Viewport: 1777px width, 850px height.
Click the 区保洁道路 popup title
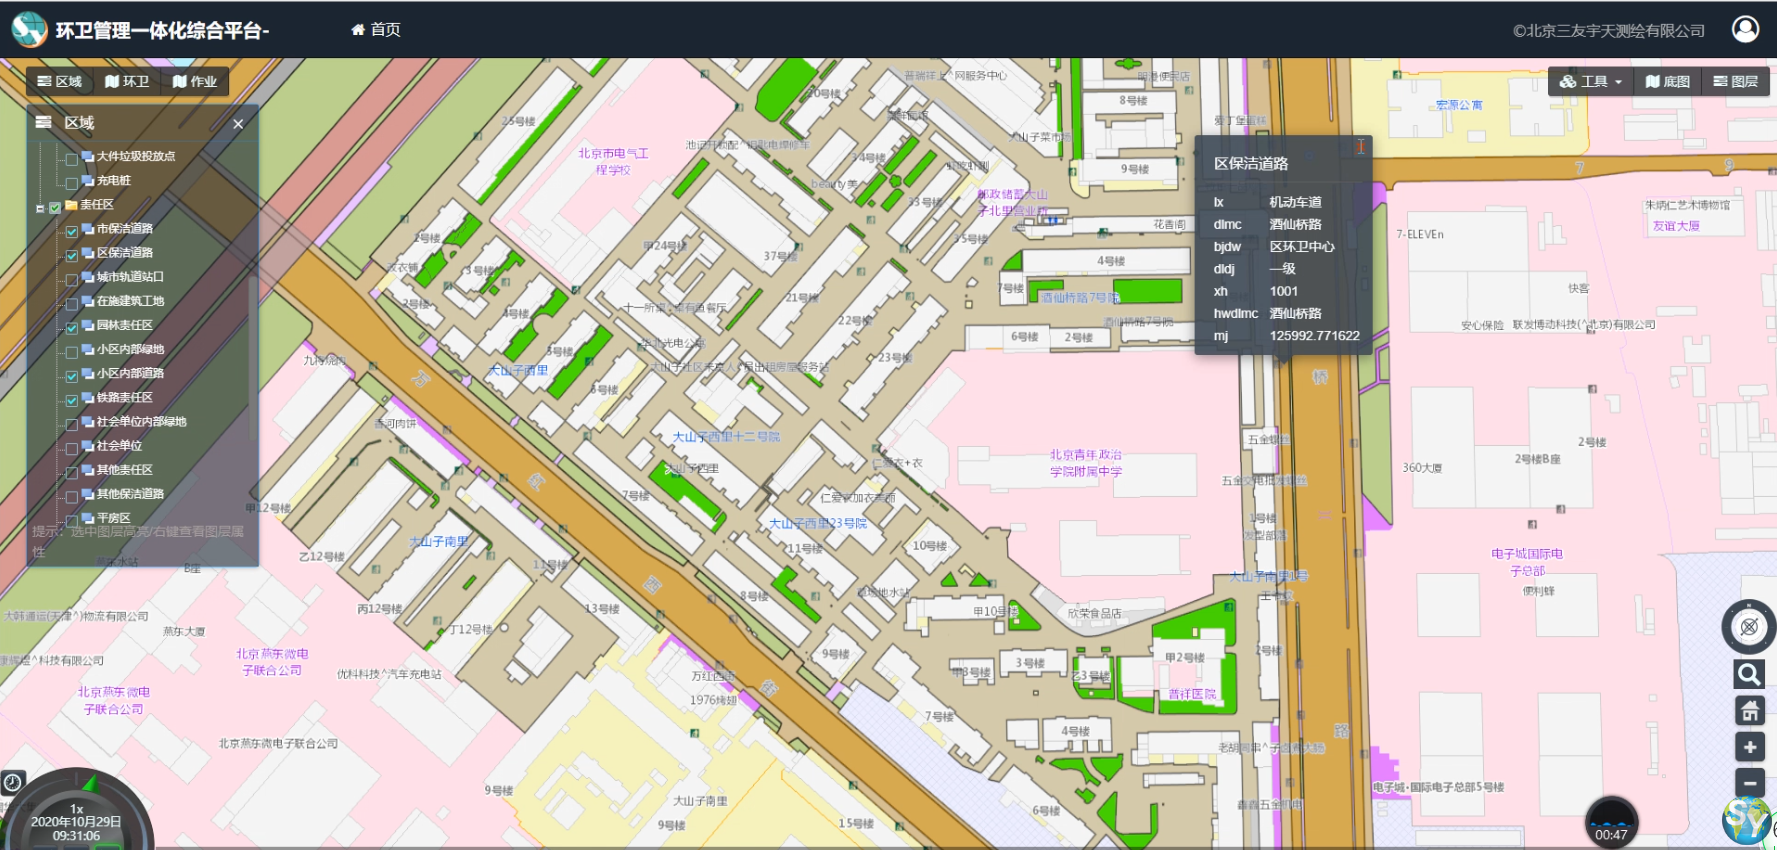(1251, 163)
